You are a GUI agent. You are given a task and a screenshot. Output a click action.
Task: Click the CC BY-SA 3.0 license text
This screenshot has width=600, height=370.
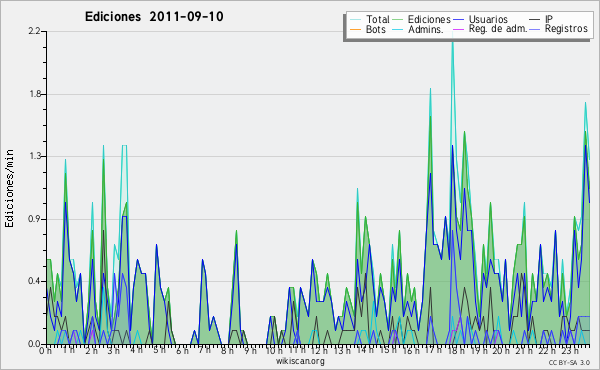point(569,363)
